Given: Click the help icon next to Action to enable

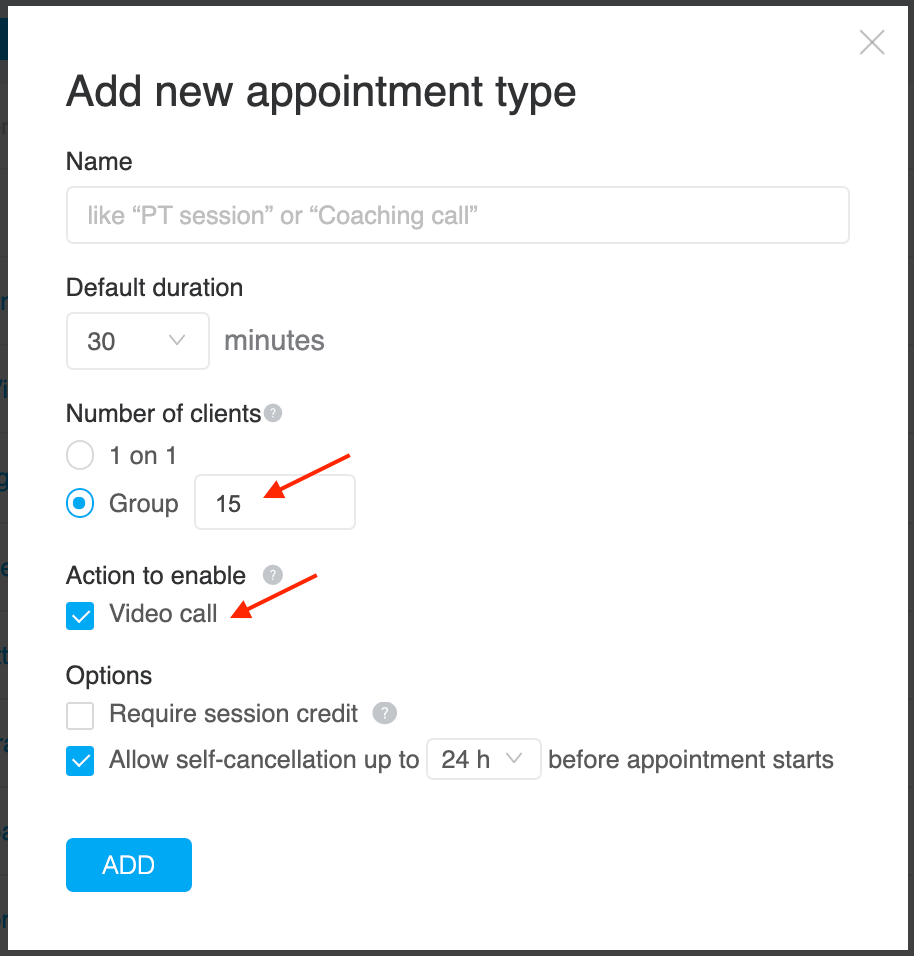Looking at the screenshot, I should point(273,575).
